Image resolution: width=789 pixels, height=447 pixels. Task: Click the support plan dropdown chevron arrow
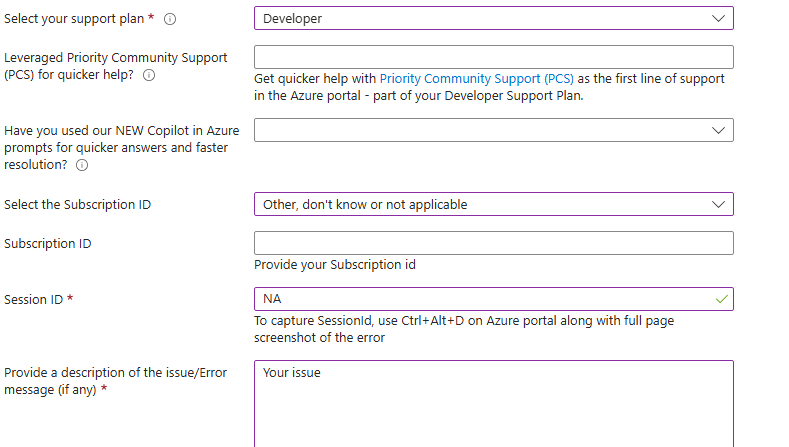[x=718, y=19]
